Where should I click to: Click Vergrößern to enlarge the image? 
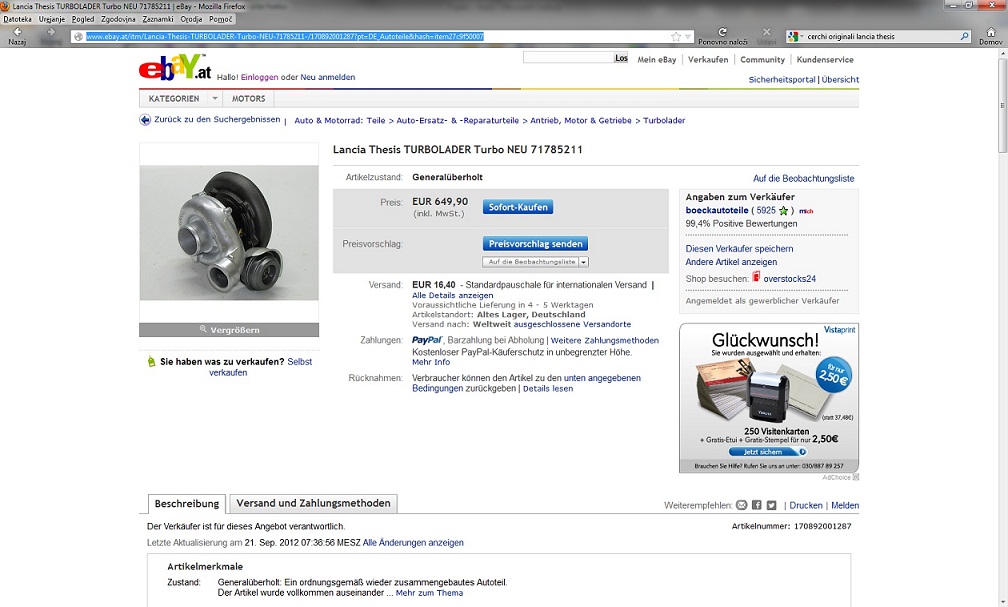coord(229,330)
